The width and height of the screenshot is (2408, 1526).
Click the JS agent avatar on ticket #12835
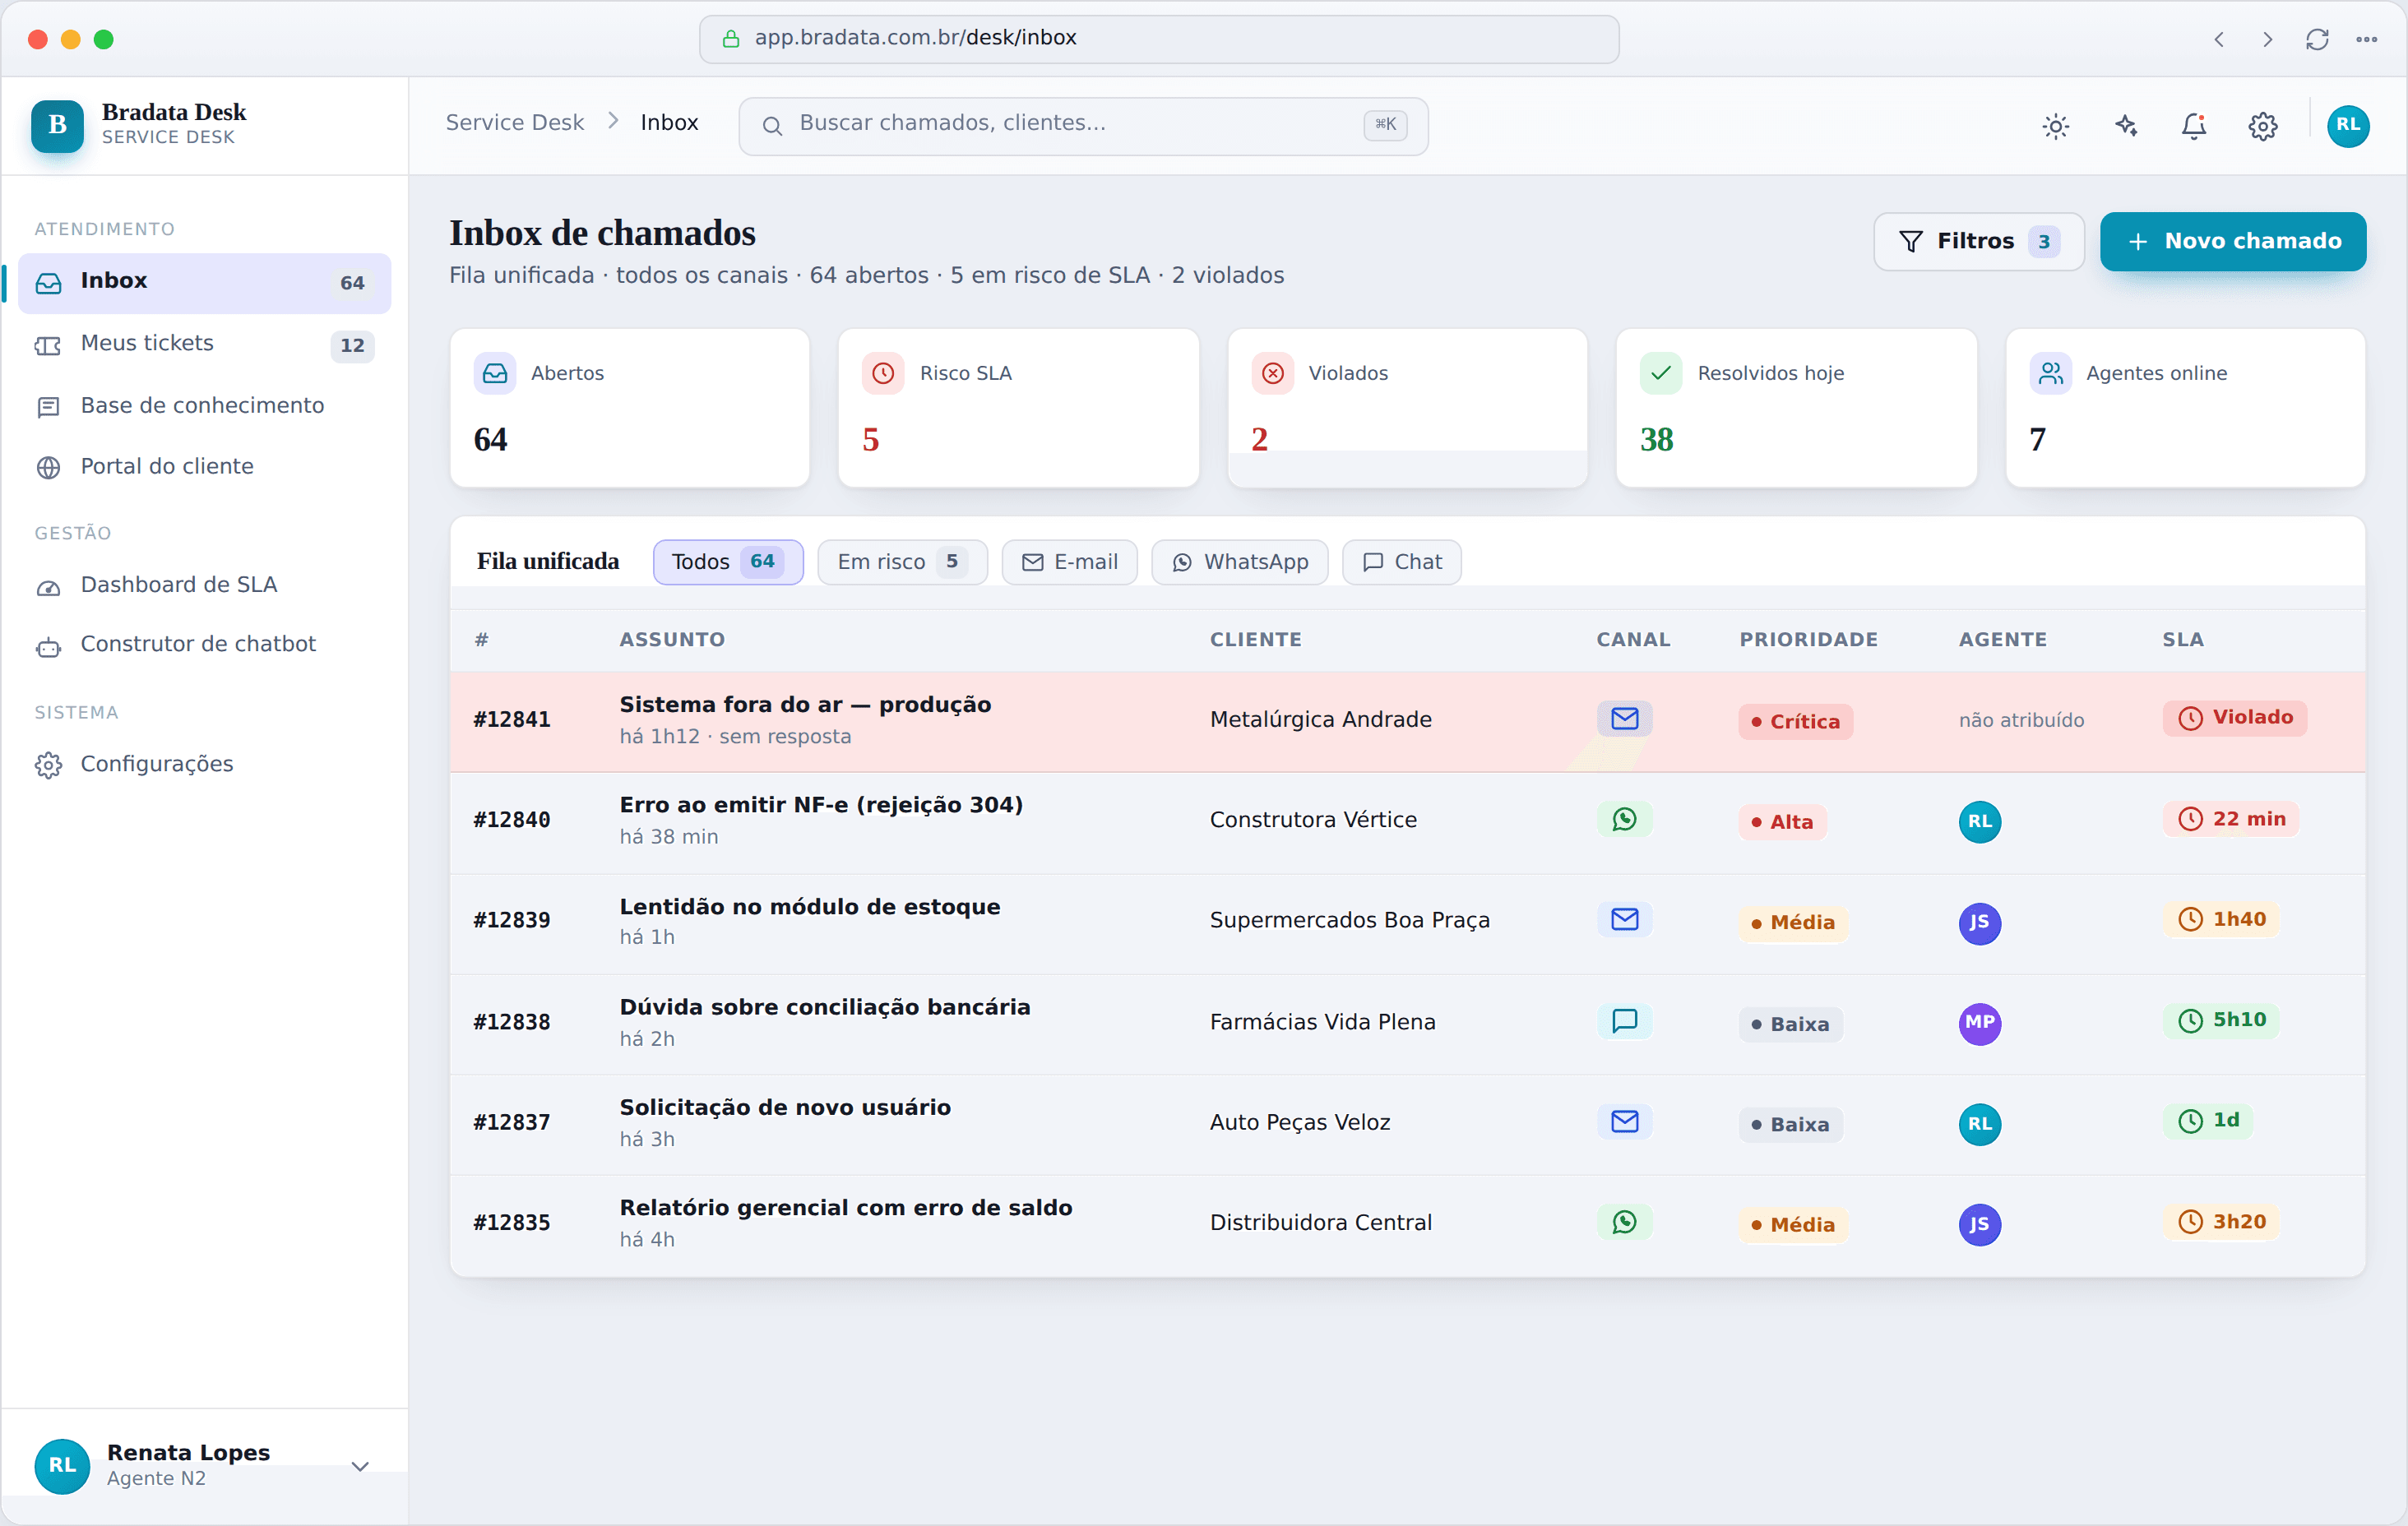[1979, 1224]
